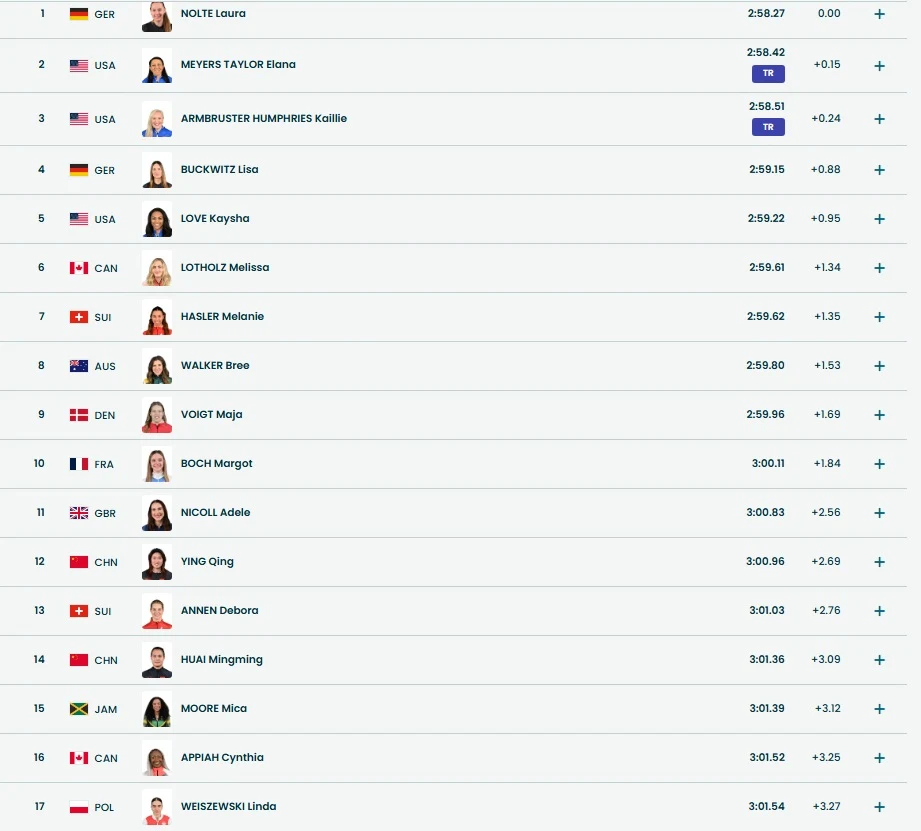Click the USA flag next to Kaysha Love
Screen dimensions: 921x831
(x=79, y=219)
